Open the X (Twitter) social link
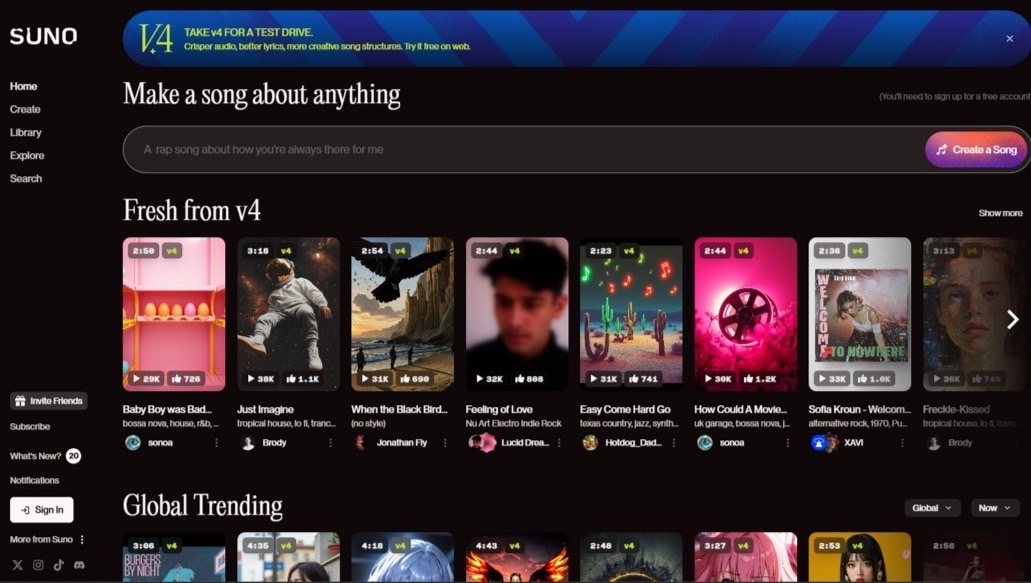1031x583 pixels. click(18, 565)
